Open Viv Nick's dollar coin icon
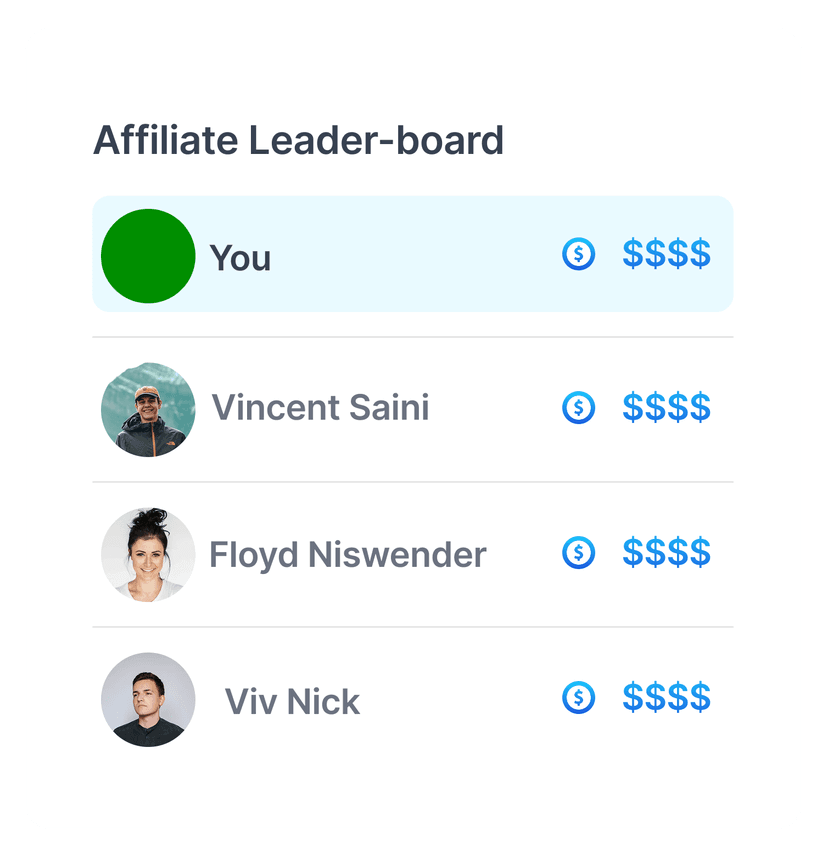 580,699
